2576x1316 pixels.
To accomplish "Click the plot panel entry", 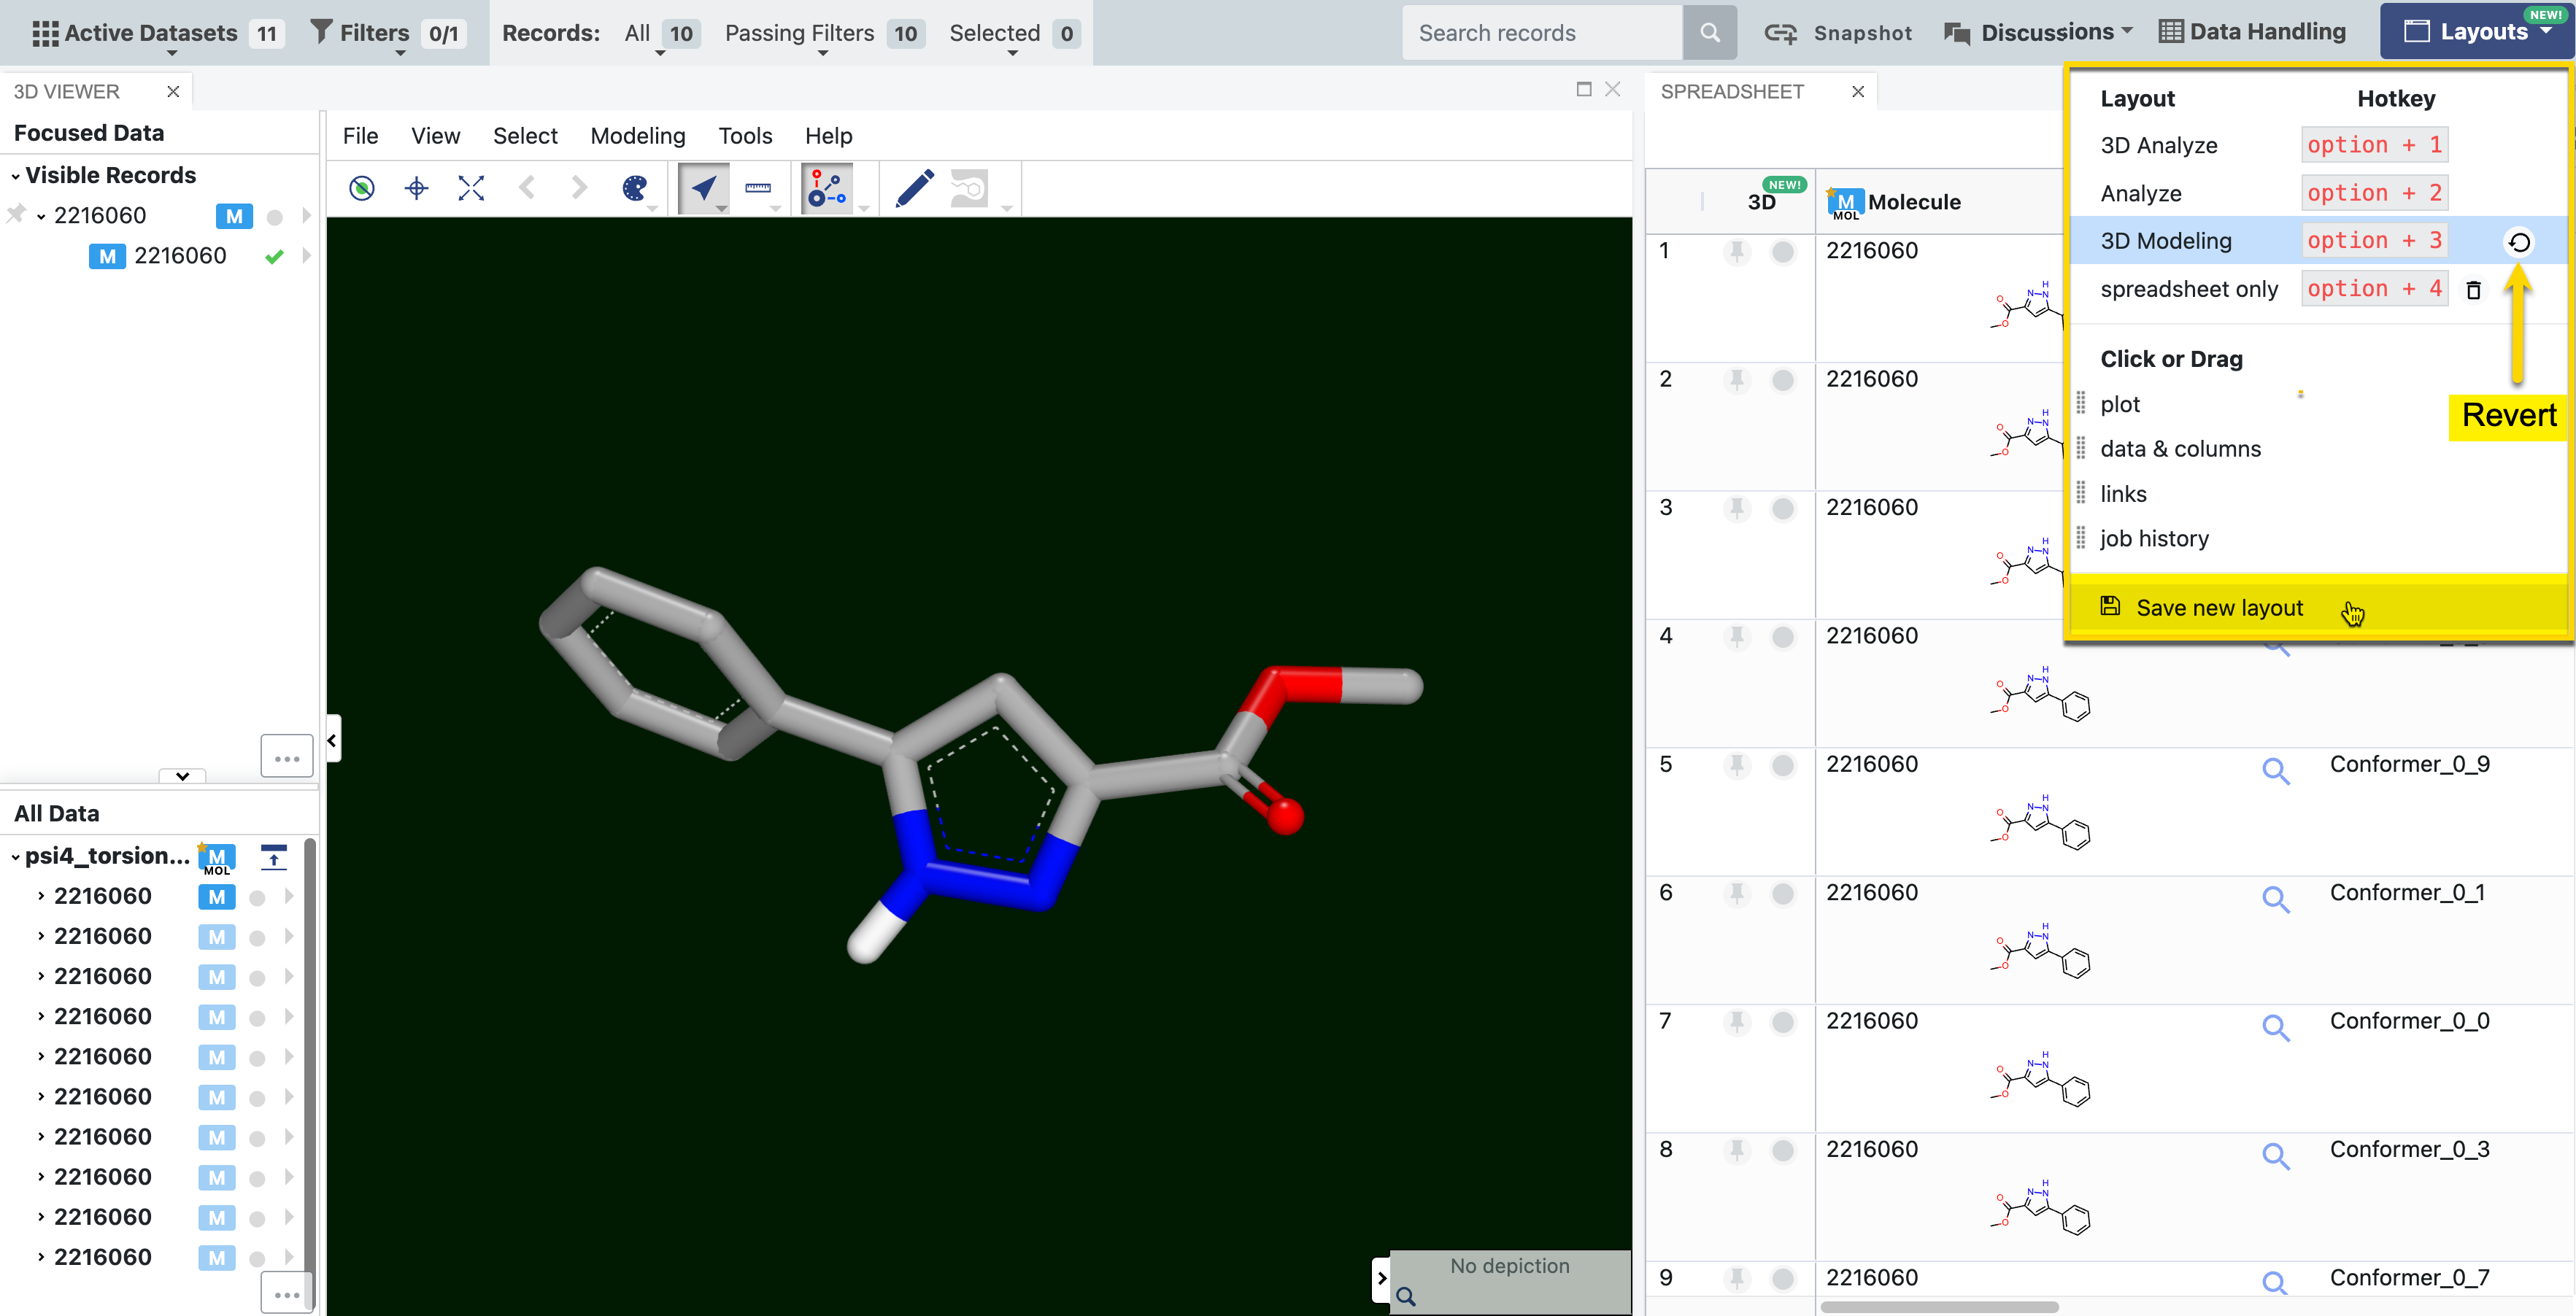I will coord(2120,404).
